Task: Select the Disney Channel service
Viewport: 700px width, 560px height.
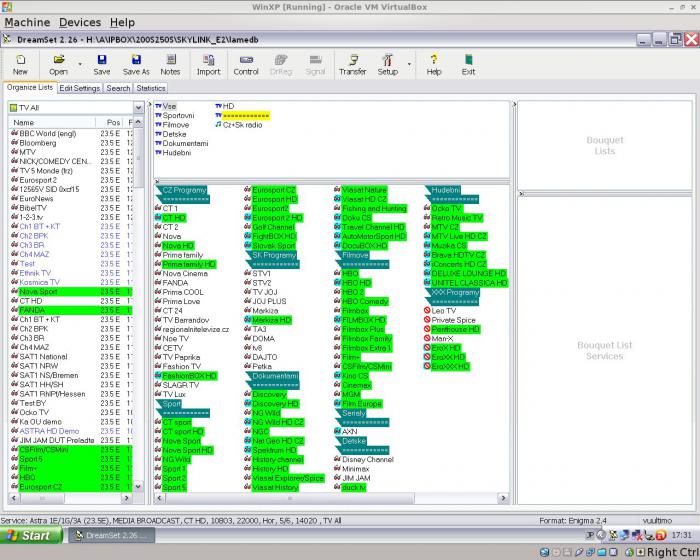Action: (364, 460)
